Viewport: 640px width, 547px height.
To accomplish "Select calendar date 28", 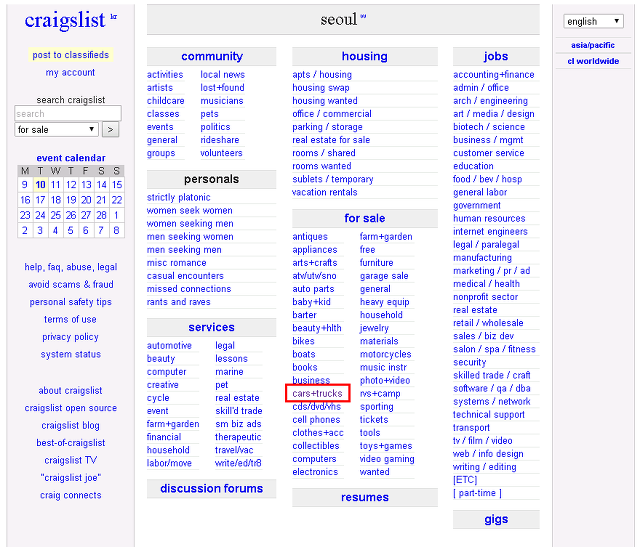I will click(x=101, y=215).
